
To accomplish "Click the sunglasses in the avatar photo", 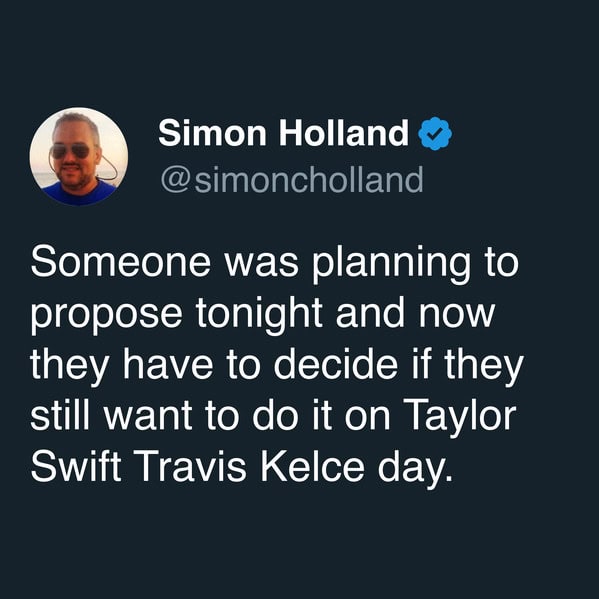I will pyautogui.click(x=70, y=151).
